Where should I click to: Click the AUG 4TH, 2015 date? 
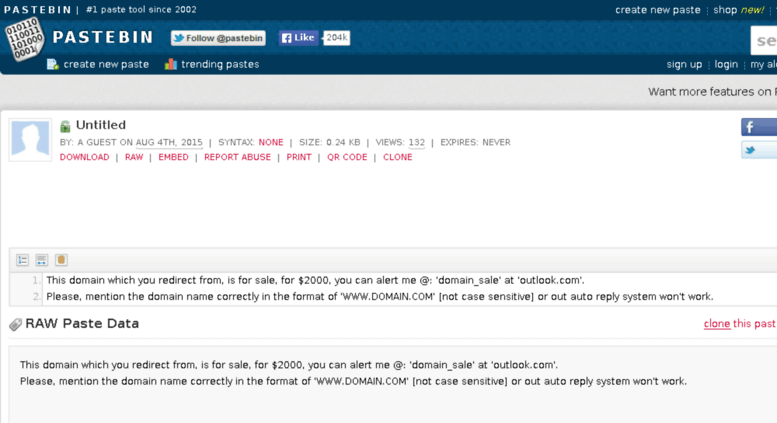[x=169, y=143]
